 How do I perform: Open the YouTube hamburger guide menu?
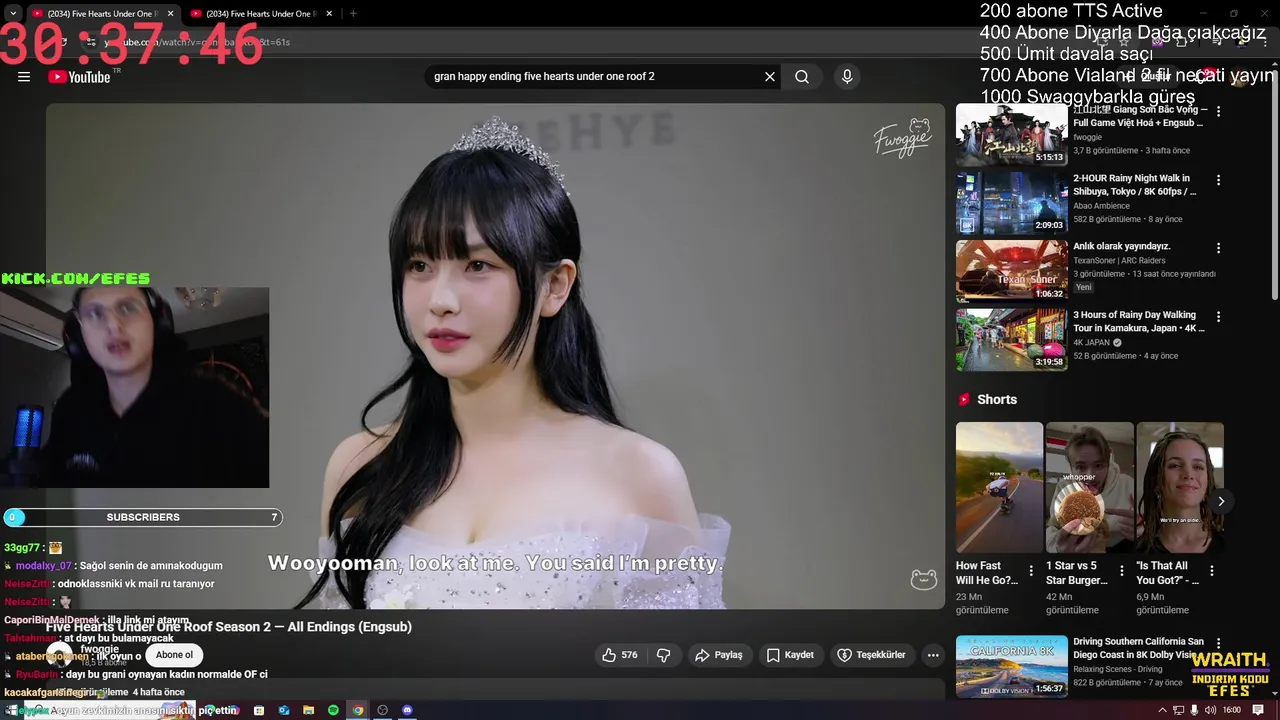point(24,77)
